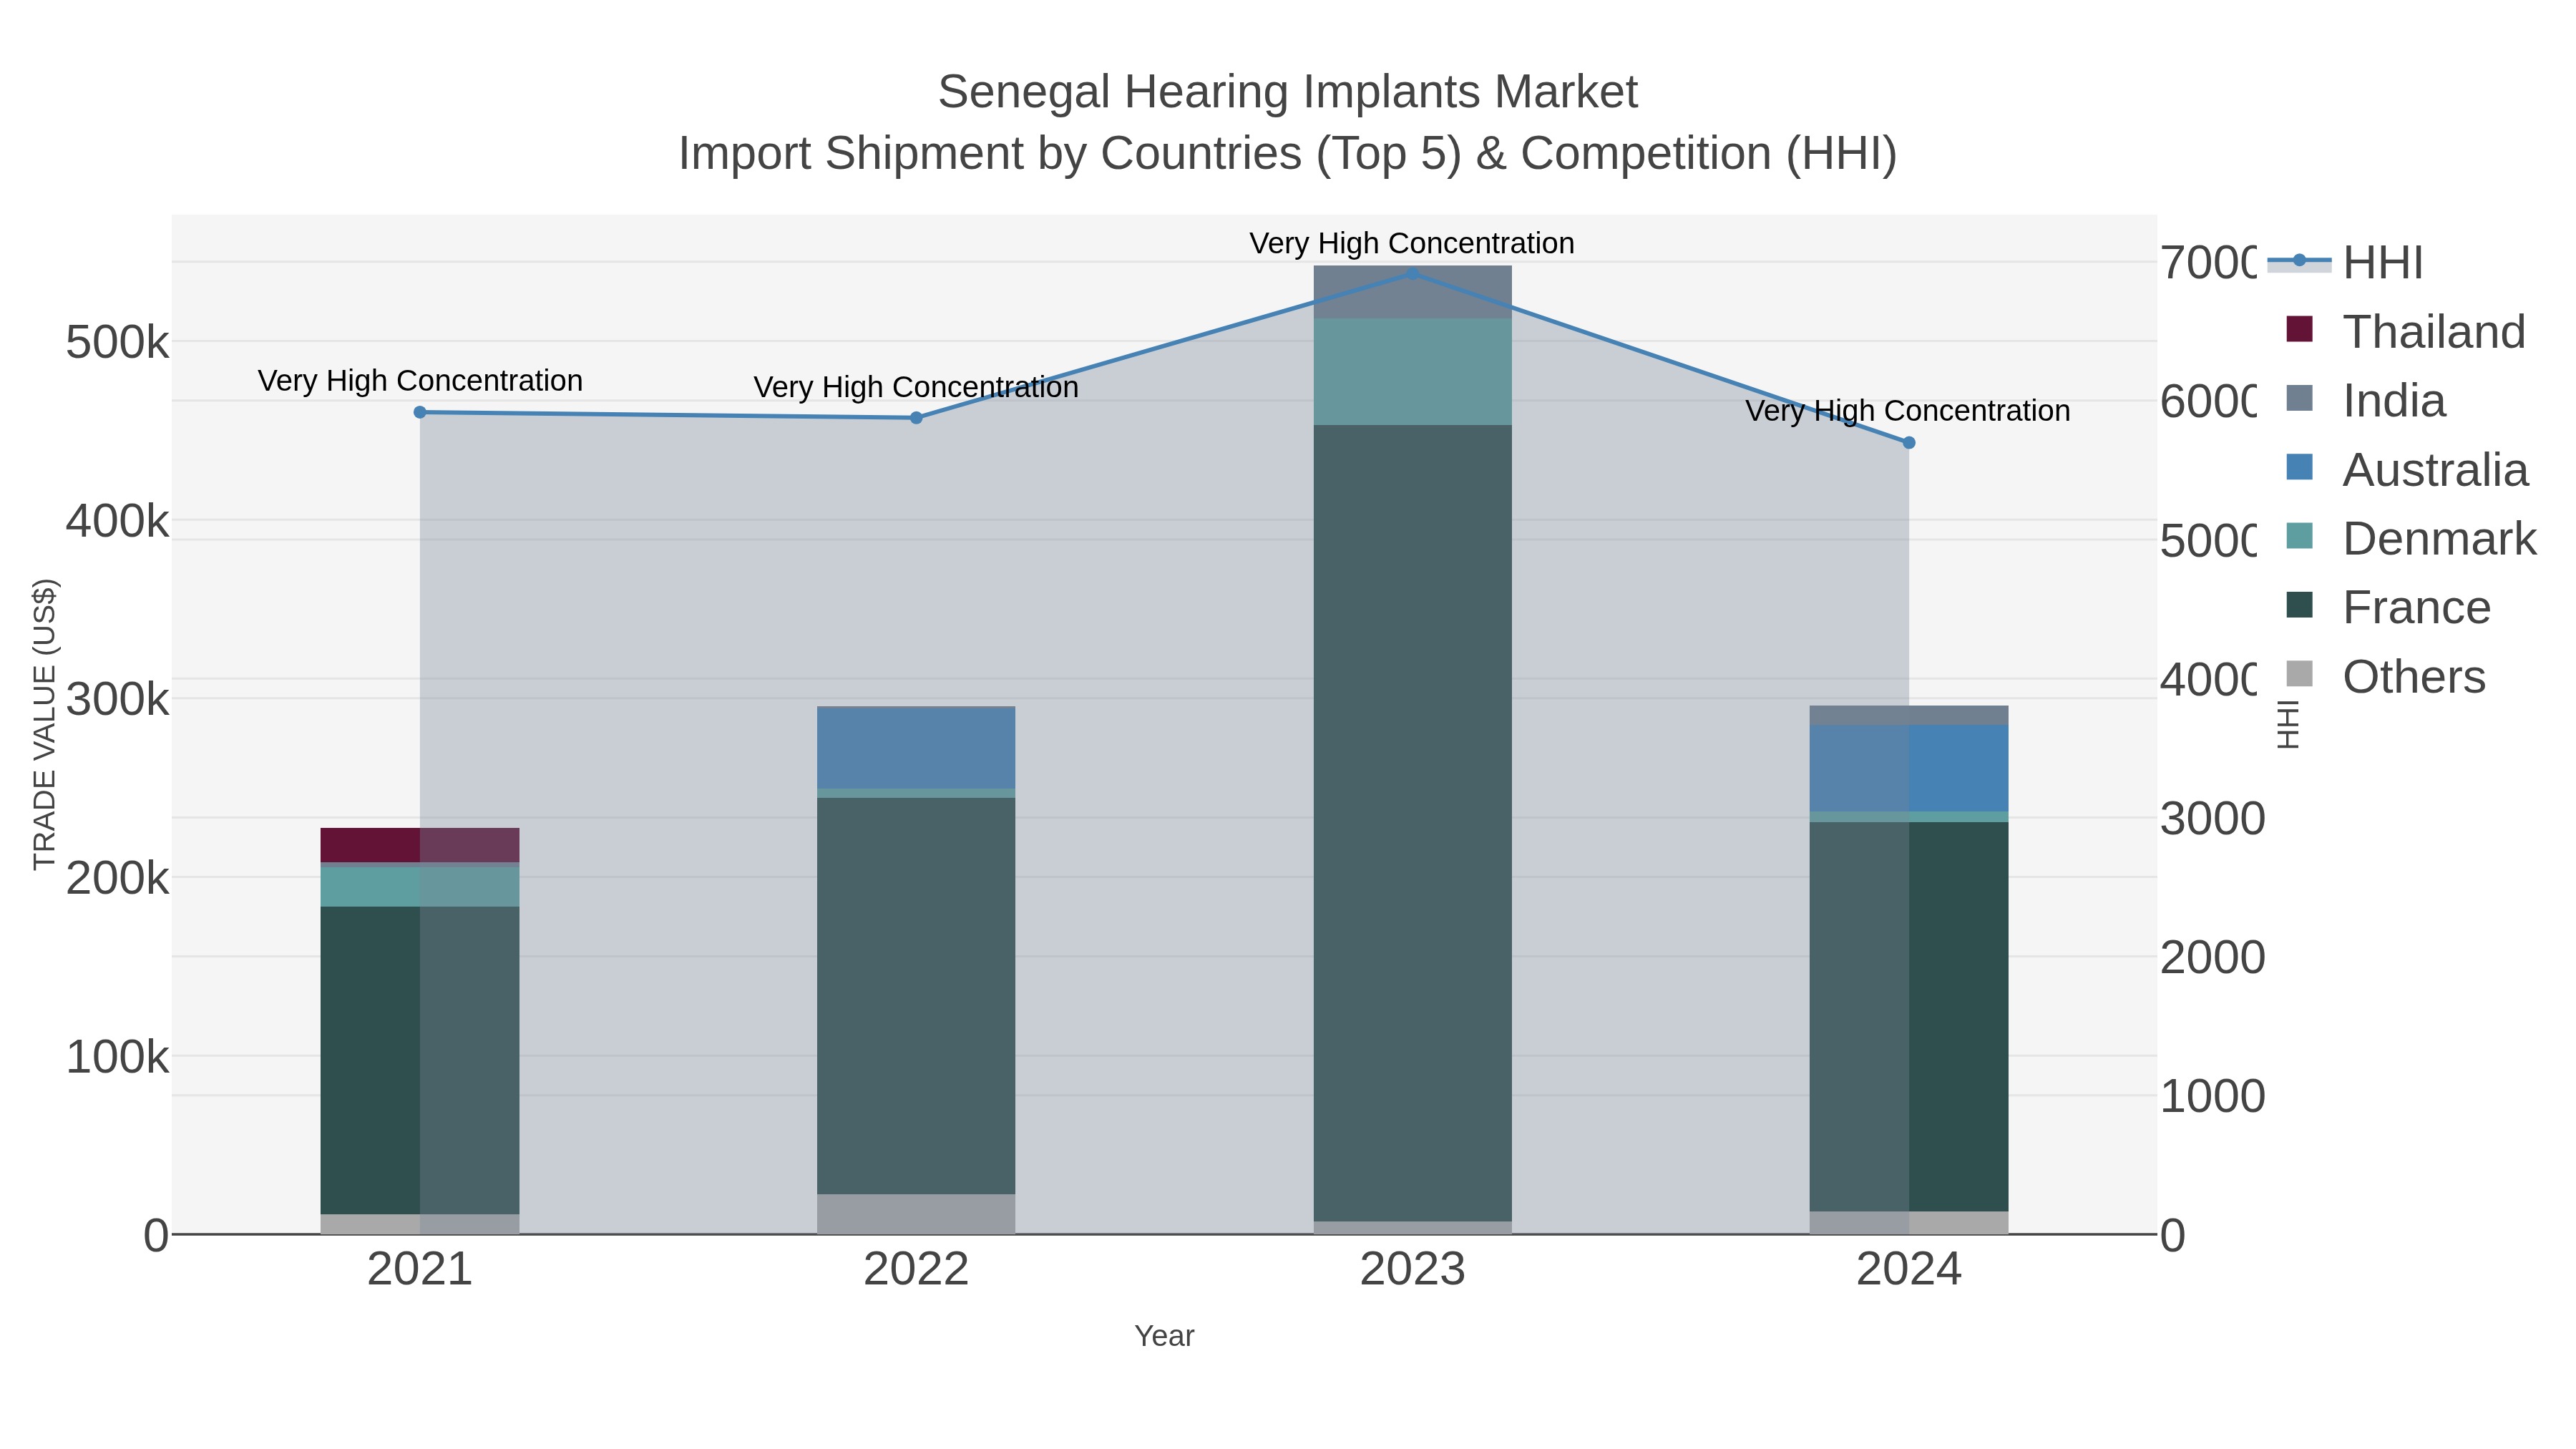Click the Very High Concentration label above 2023
The width and height of the screenshot is (2576, 1449).
(1412, 243)
